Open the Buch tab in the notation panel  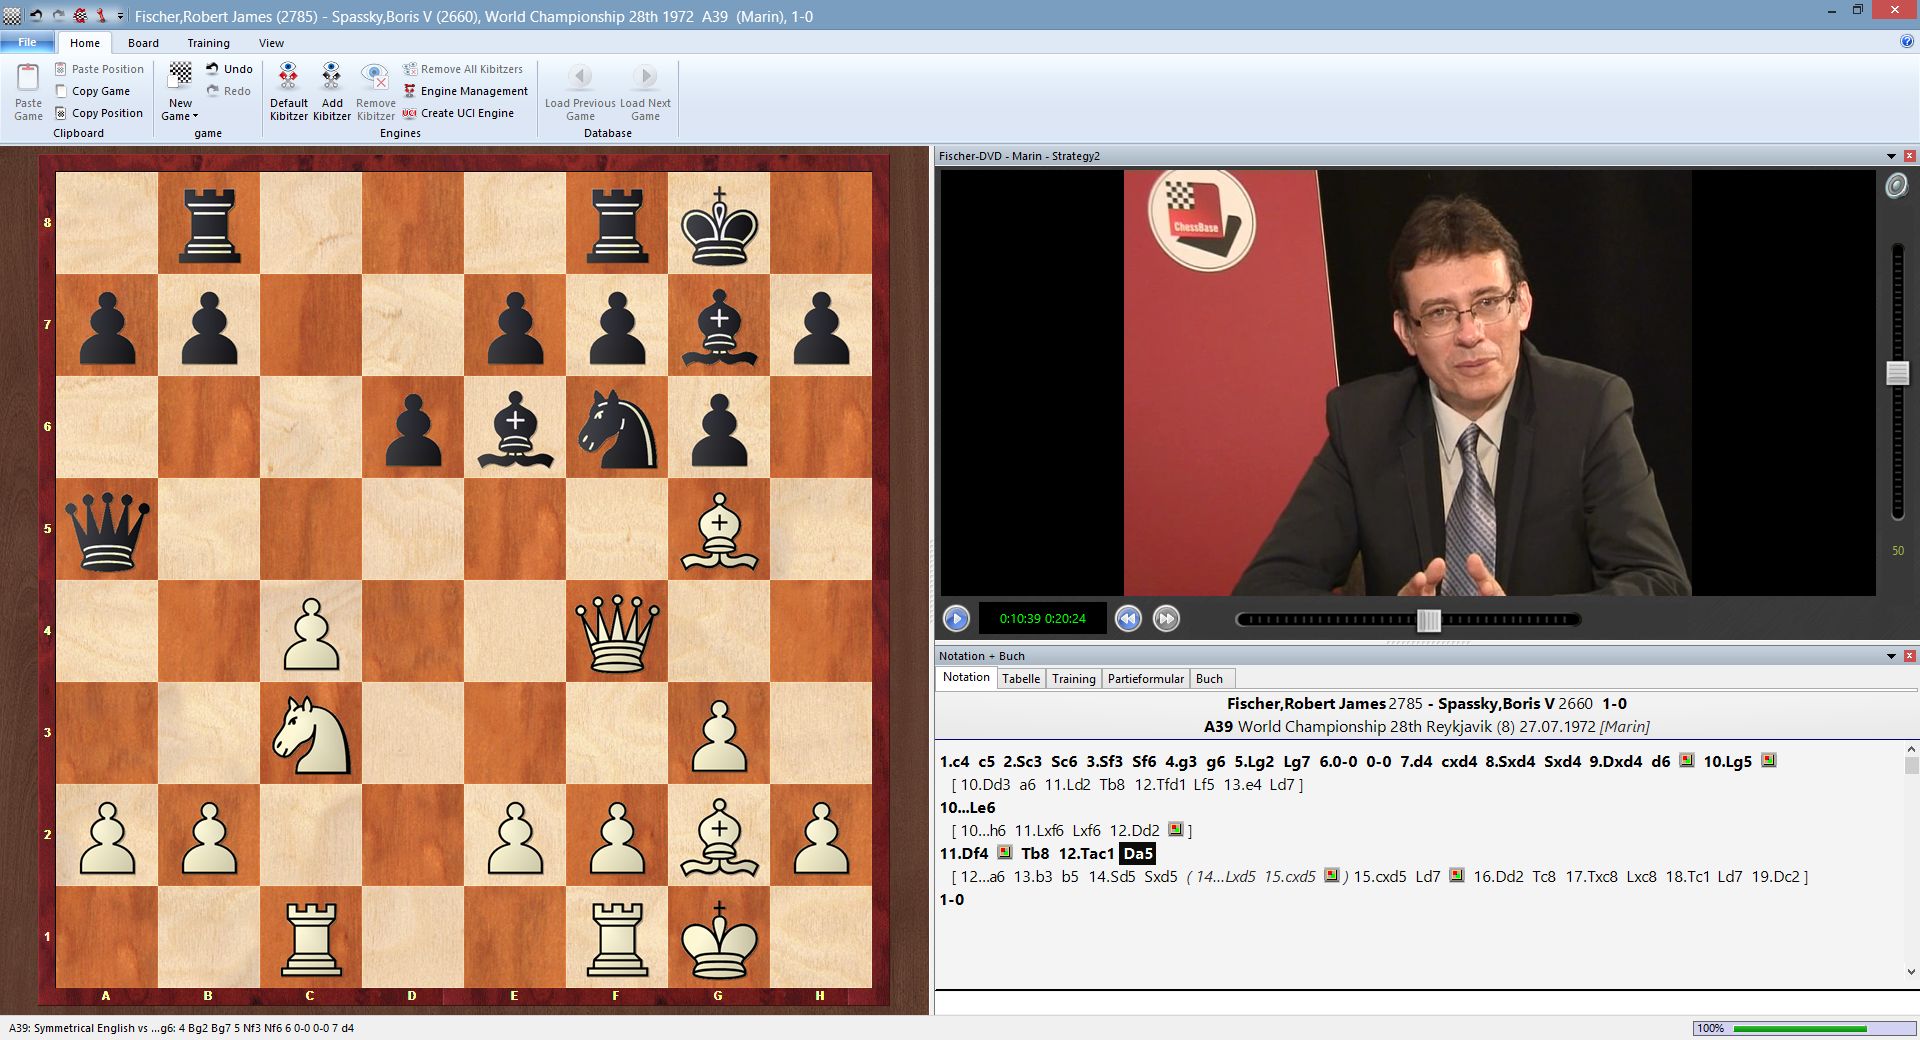(1210, 679)
